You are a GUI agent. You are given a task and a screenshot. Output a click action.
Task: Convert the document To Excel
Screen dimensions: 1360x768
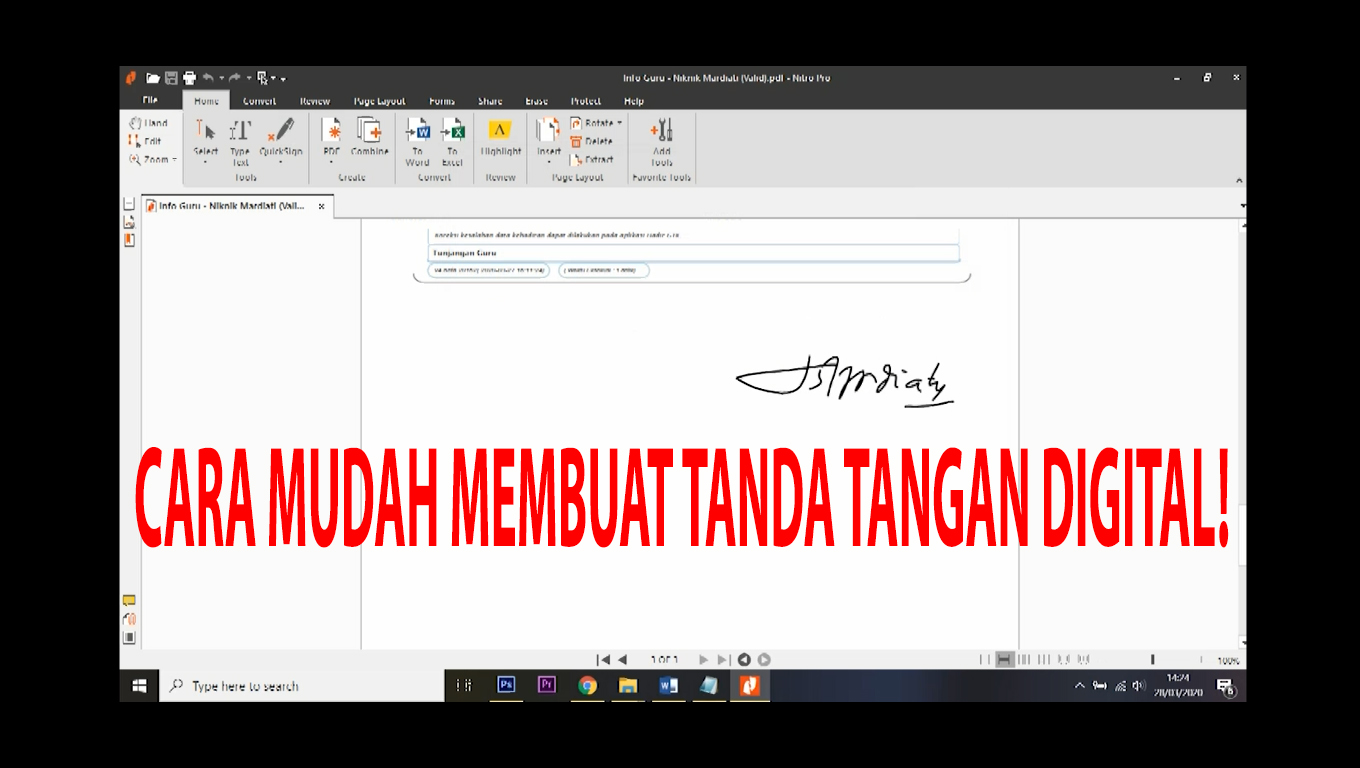click(452, 142)
